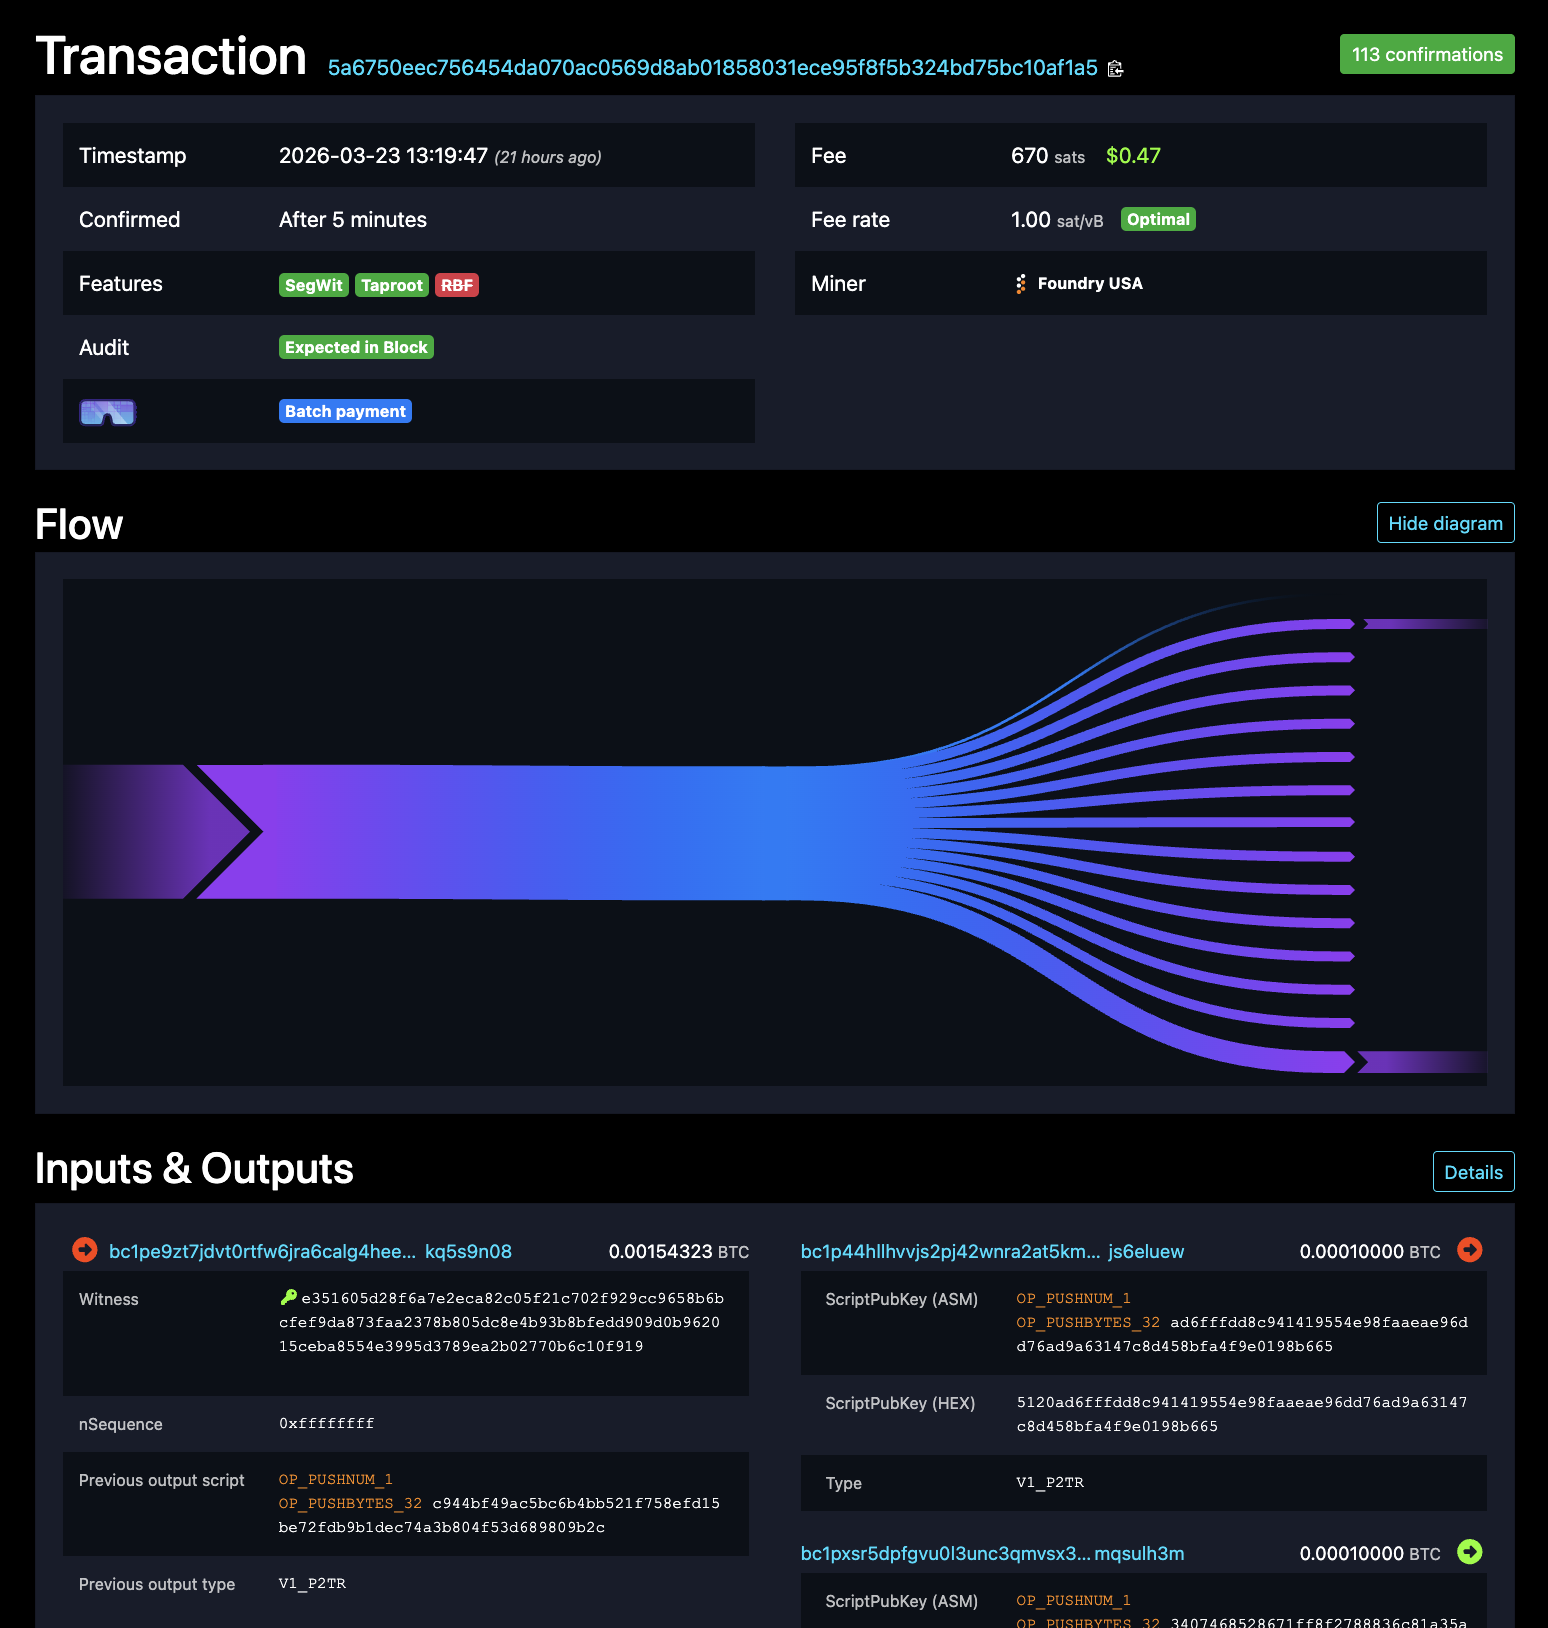Viewport: 1548px width, 1628px height.
Task: Select witness hex starting e351605d28f6
Action: click(x=502, y=1322)
